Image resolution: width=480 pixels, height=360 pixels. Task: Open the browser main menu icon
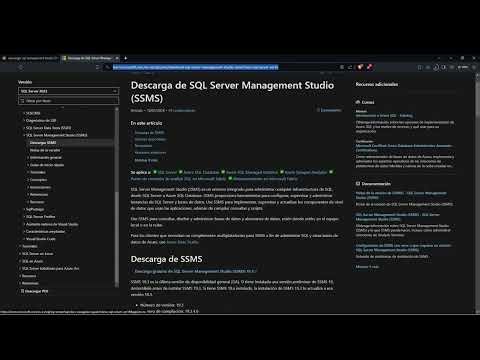click(x=474, y=67)
